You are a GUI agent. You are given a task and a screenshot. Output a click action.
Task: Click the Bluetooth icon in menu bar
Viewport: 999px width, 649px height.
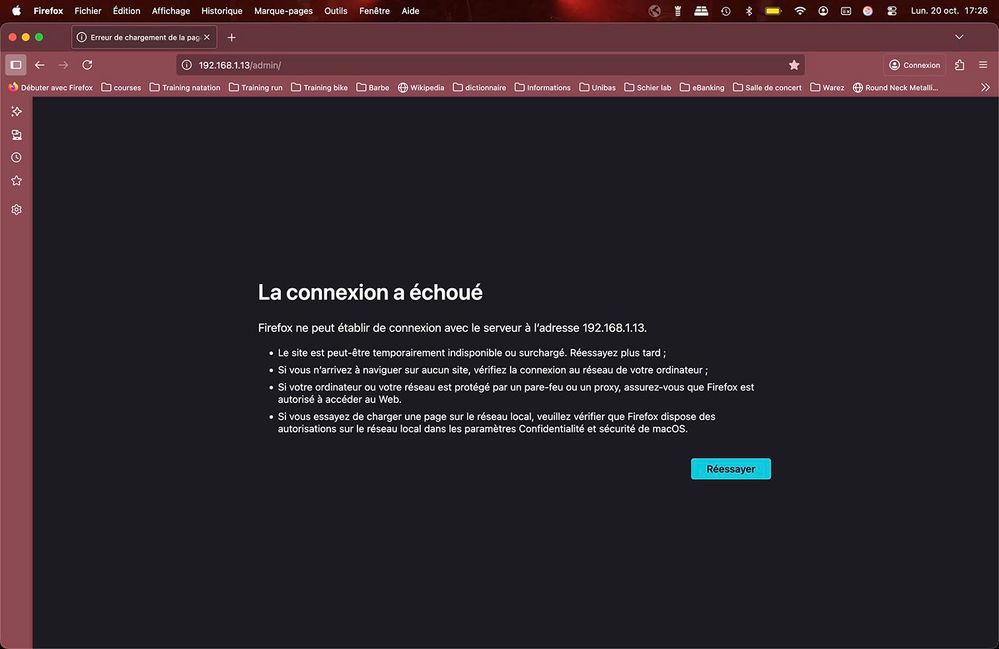pyautogui.click(x=749, y=11)
